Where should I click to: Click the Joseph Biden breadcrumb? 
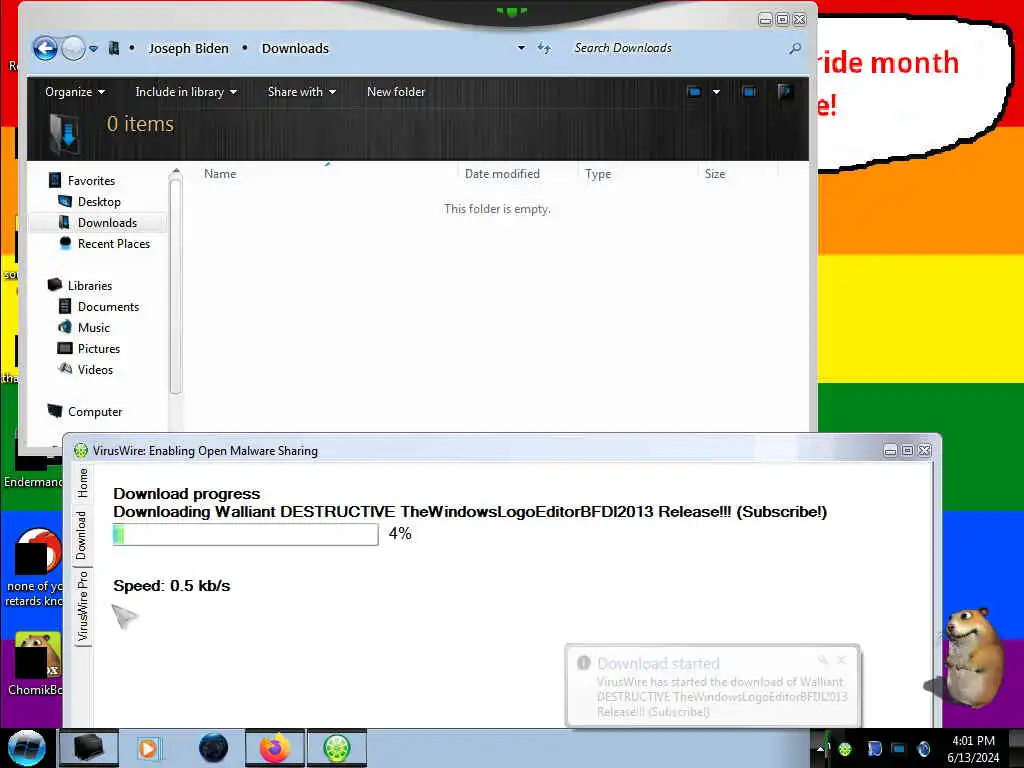[188, 48]
